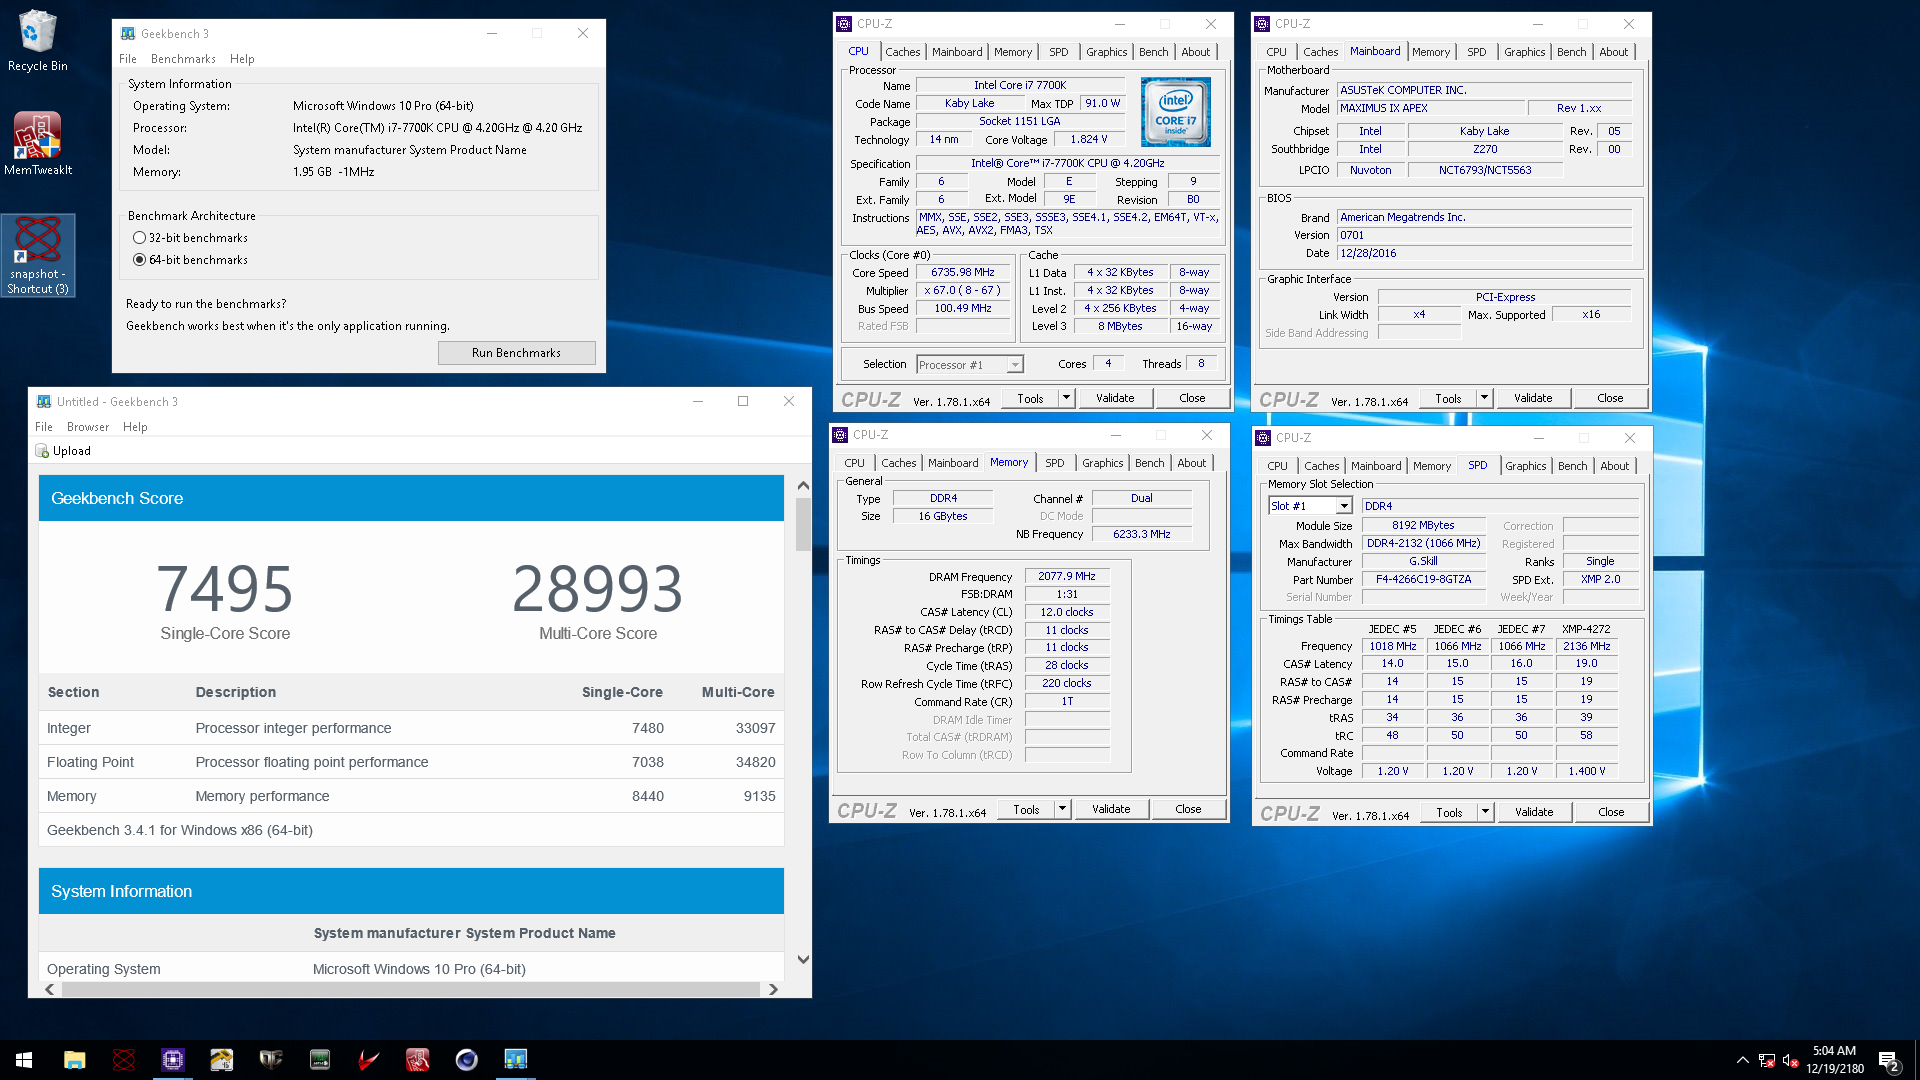This screenshot has height=1080, width=1920.
Task: Click Tools button in CPU-Z SPD window
Action: click(1449, 812)
